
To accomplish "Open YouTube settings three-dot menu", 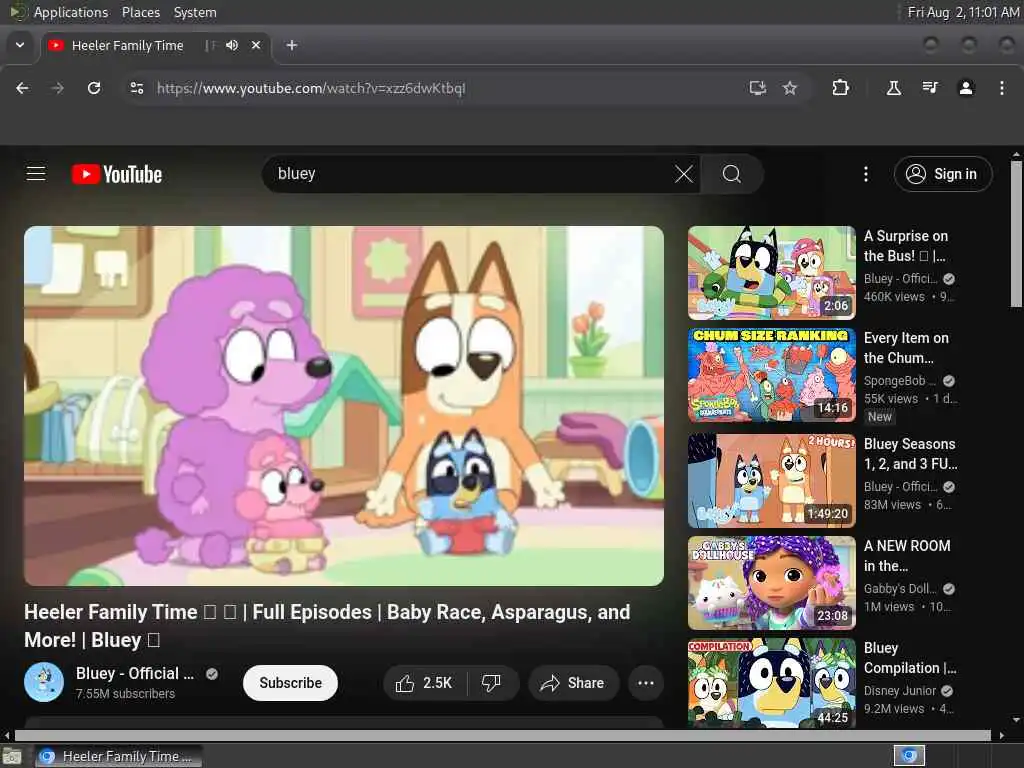I will (x=866, y=174).
